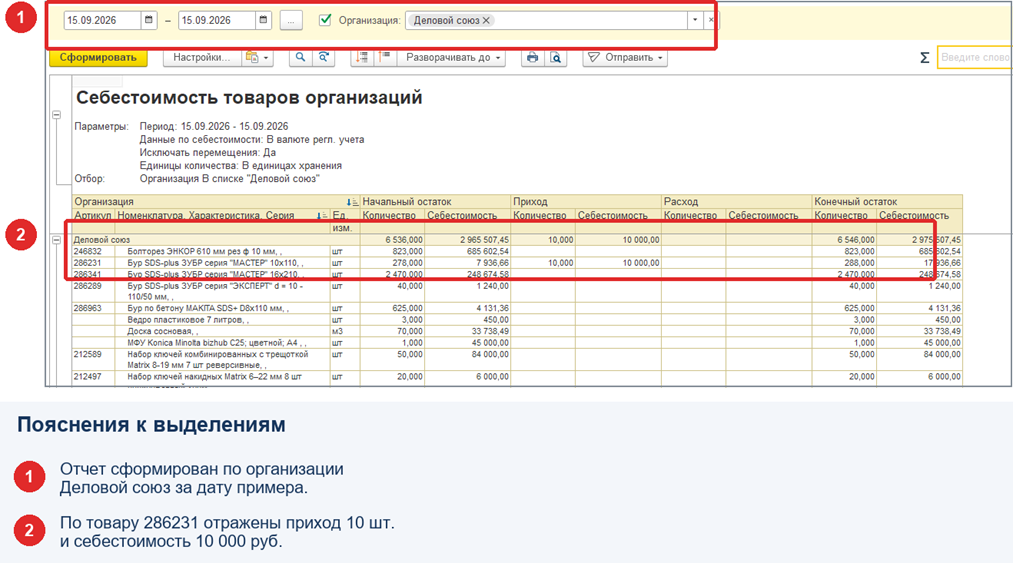Toggle the Организация filter checkbox
The image size is (1013, 563).
point(326,20)
